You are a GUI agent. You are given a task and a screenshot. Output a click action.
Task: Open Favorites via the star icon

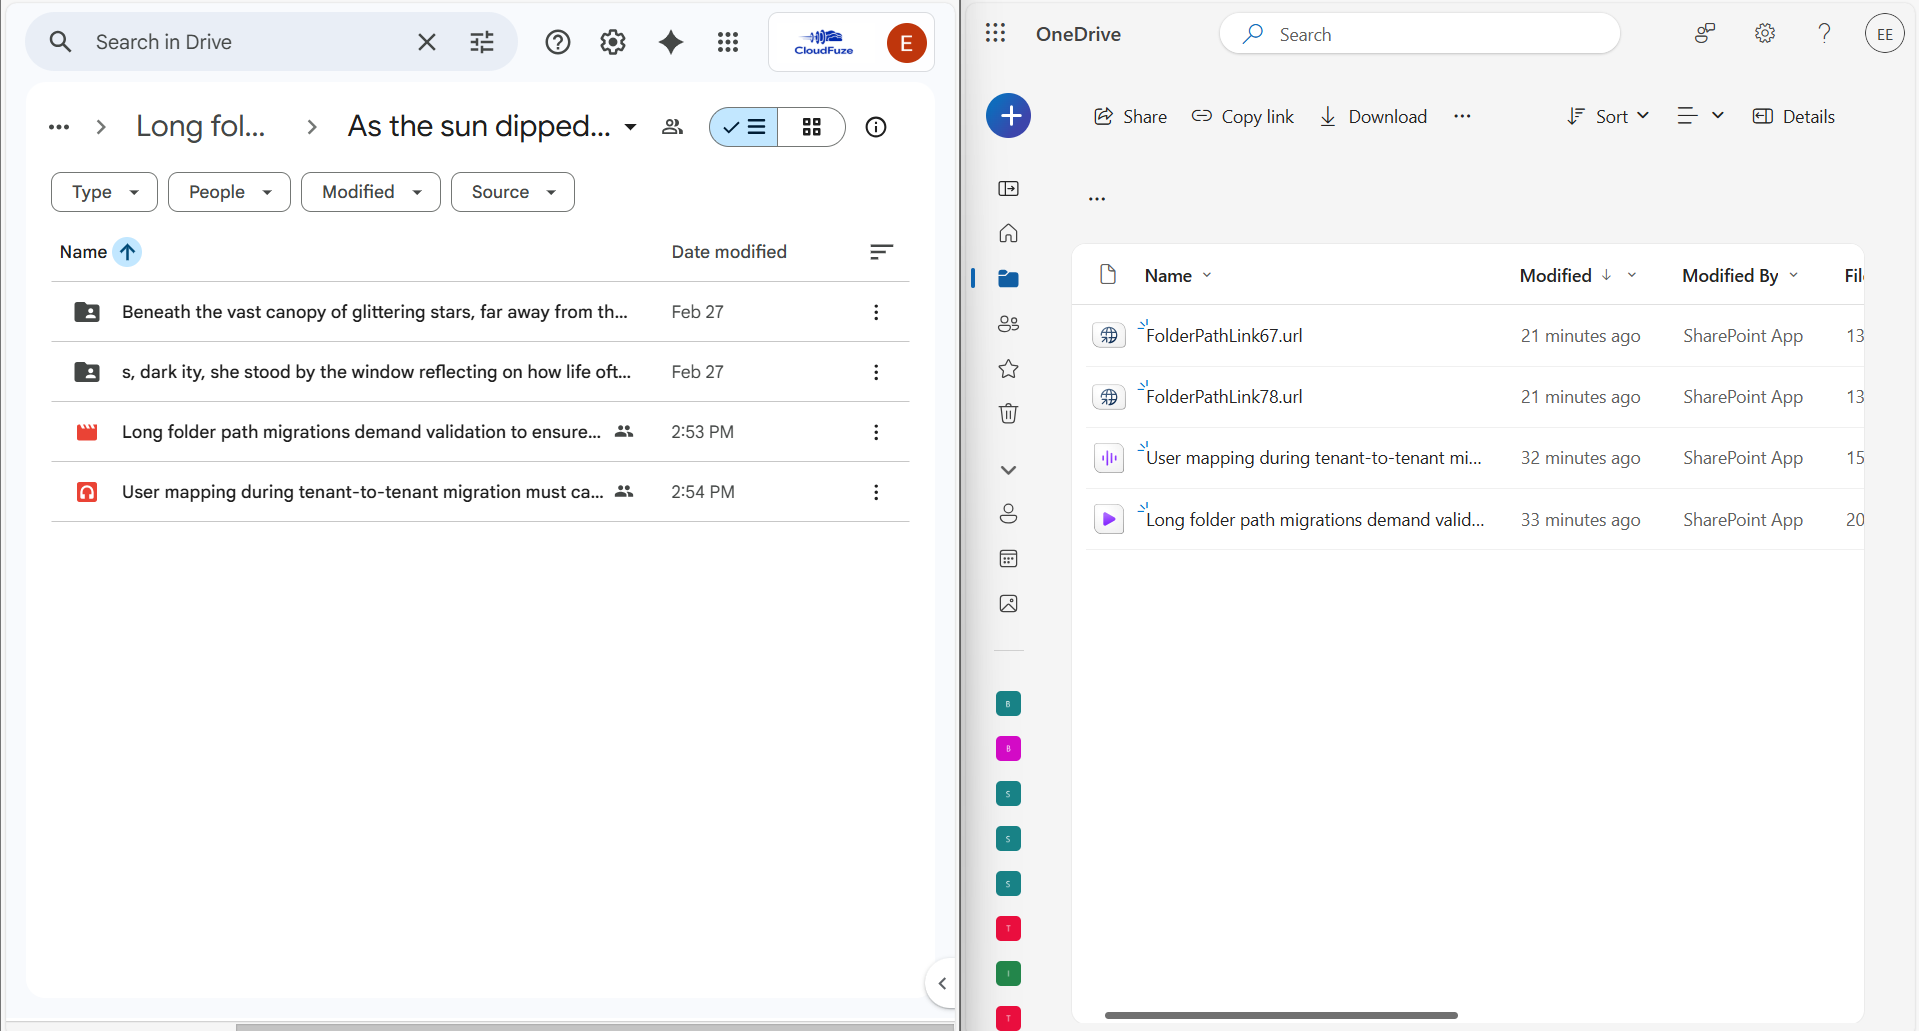1008,368
